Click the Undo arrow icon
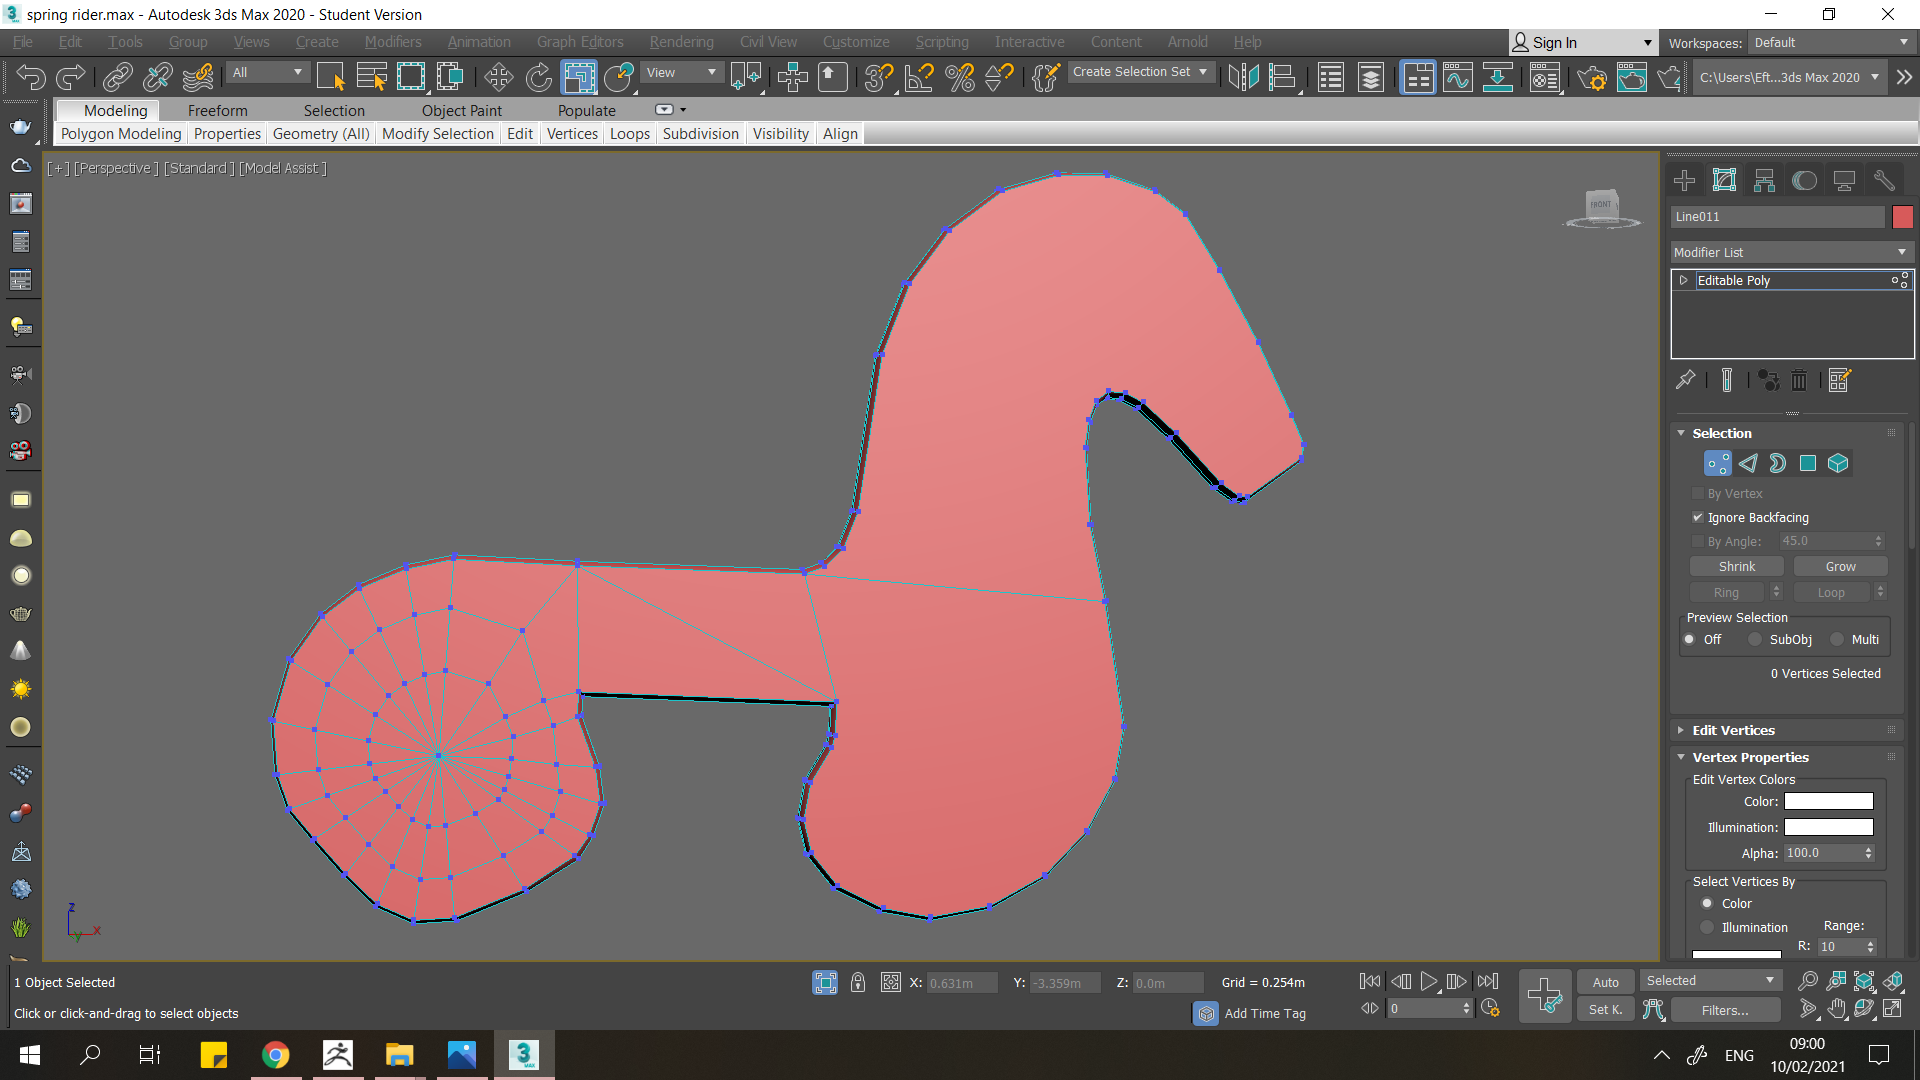This screenshot has height=1080, width=1920. click(31, 77)
